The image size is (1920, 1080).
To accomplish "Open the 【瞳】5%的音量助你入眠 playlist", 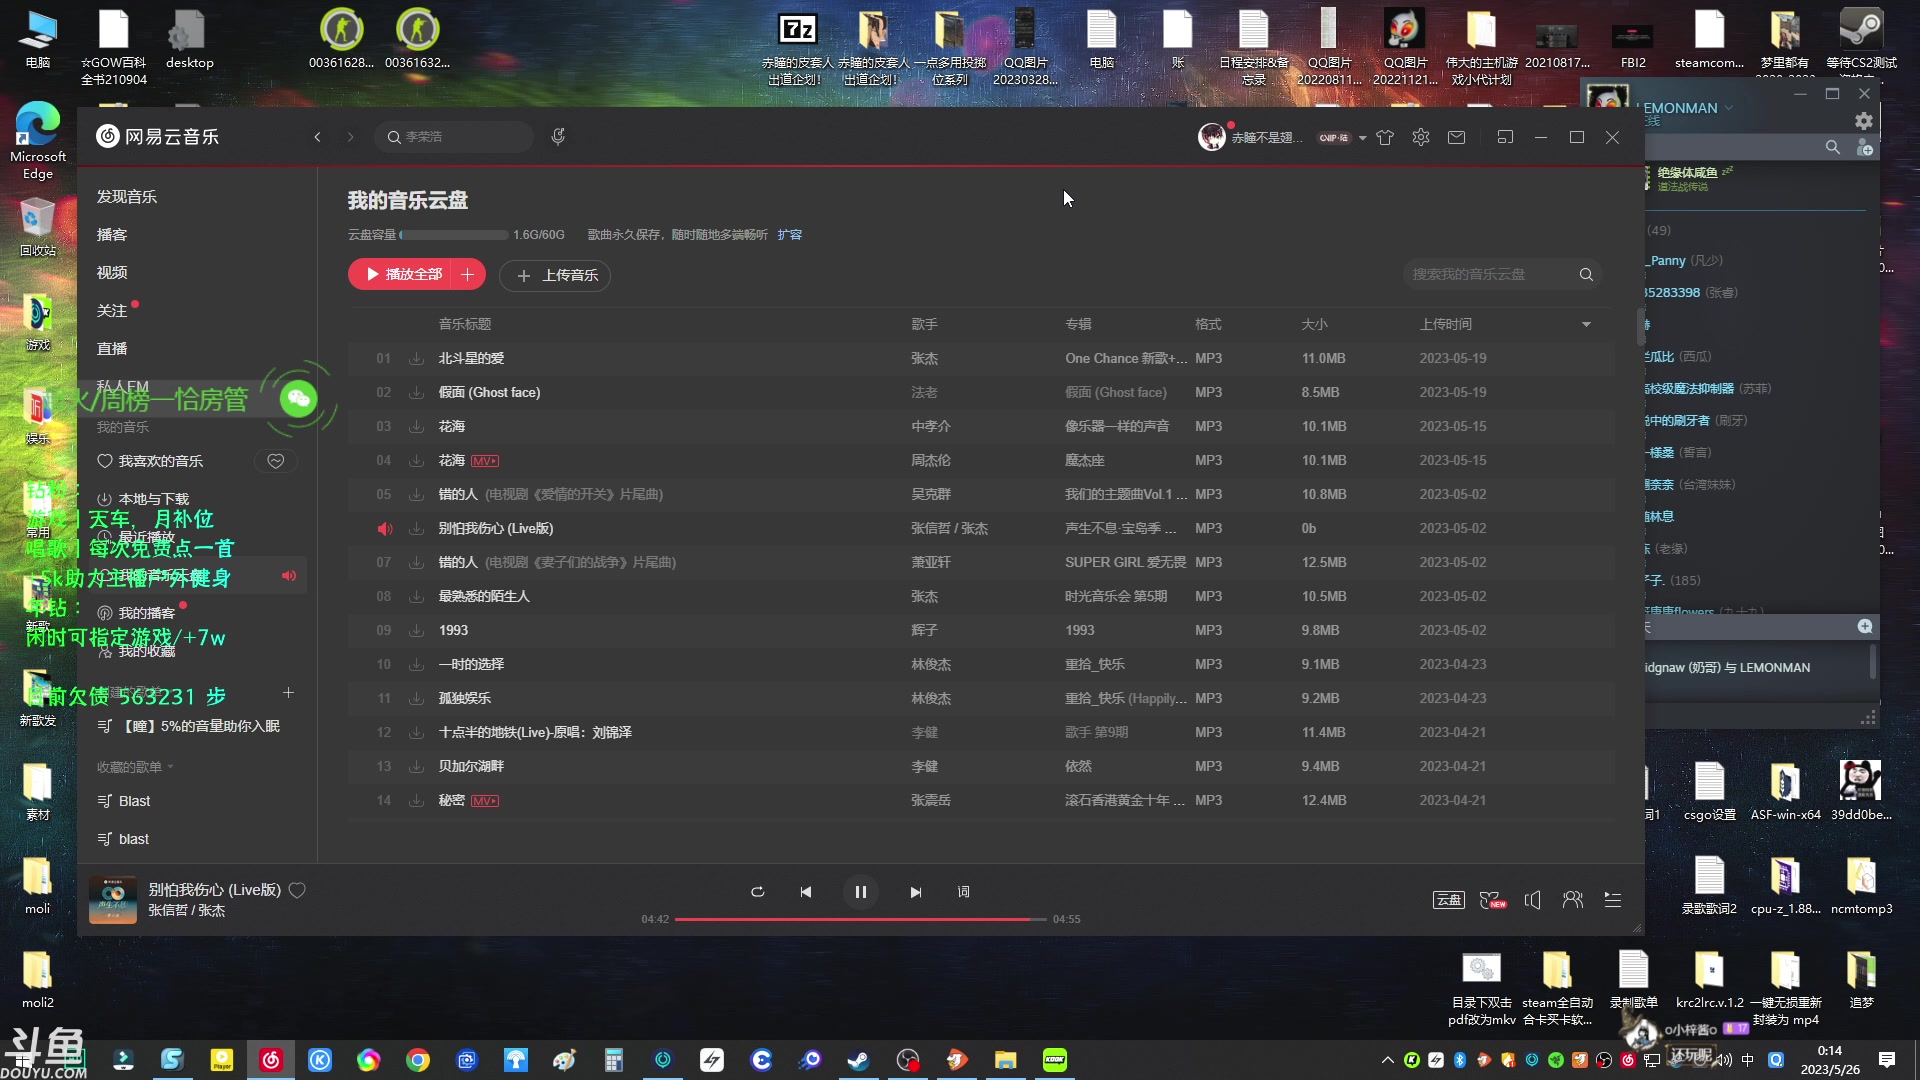I will (188, 727).
